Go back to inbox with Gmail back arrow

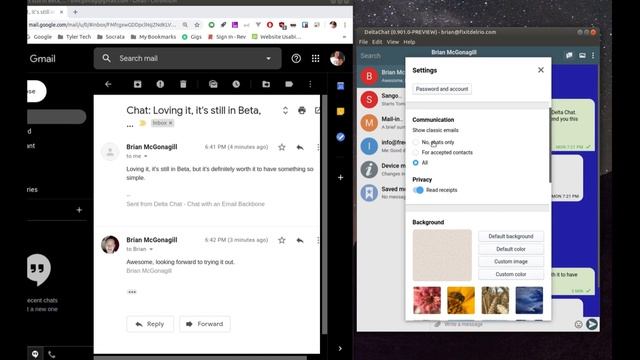coord(108,84)
